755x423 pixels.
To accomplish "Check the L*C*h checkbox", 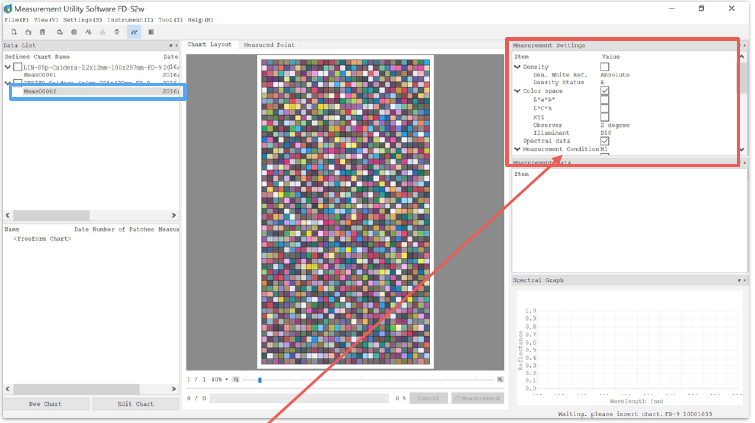I will point(604,108).
